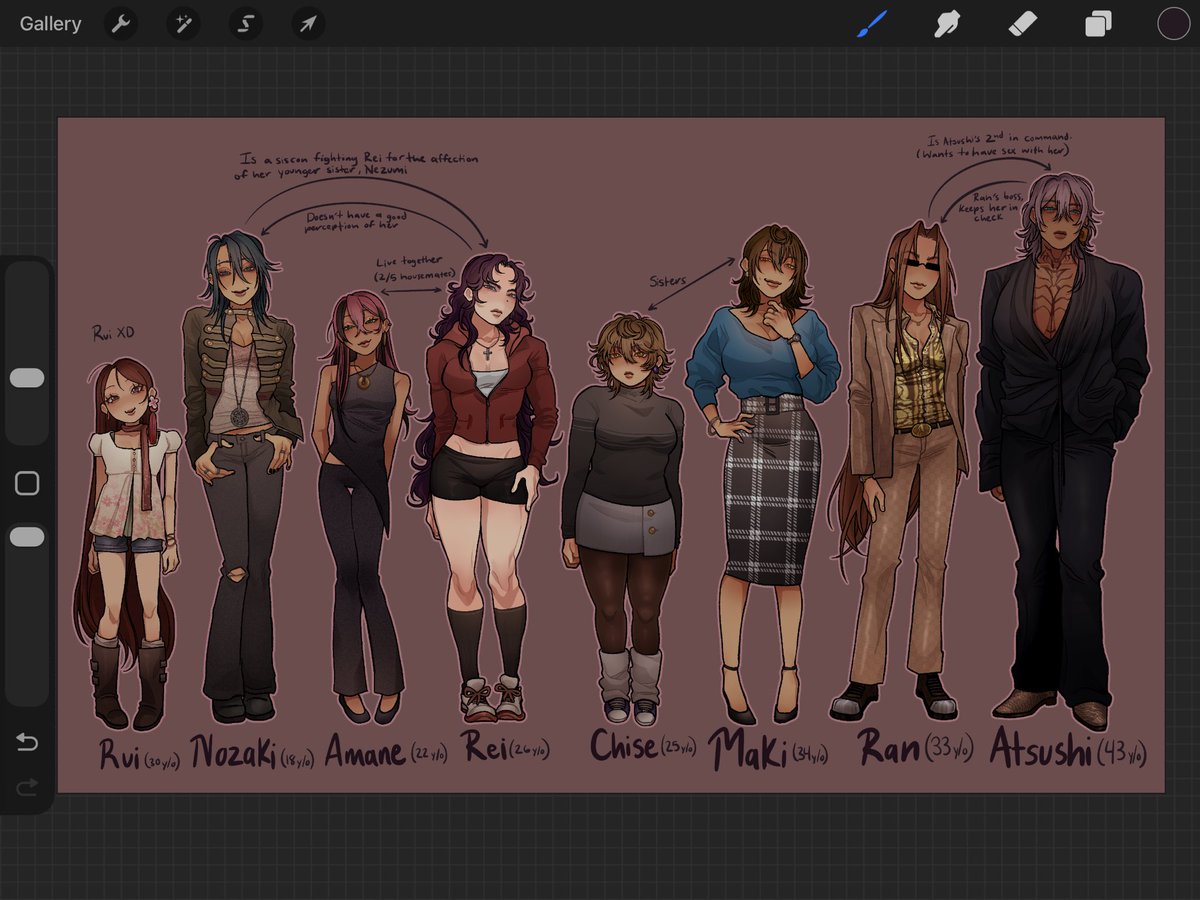This screenshot has height=900, width=1200.
Task: Select the Smudge tool
Action: point(947,23)
